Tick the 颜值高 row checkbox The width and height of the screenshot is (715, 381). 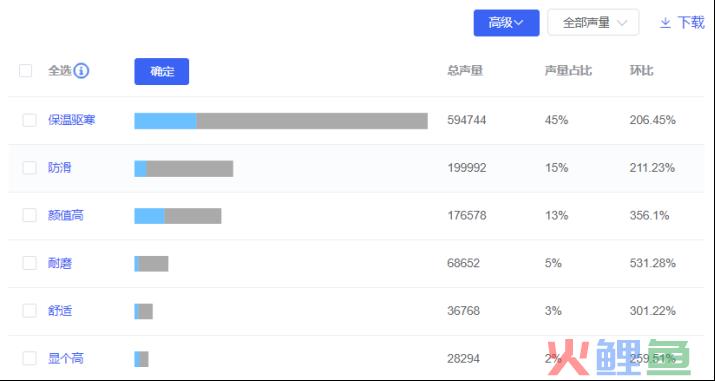coord(30,215)
